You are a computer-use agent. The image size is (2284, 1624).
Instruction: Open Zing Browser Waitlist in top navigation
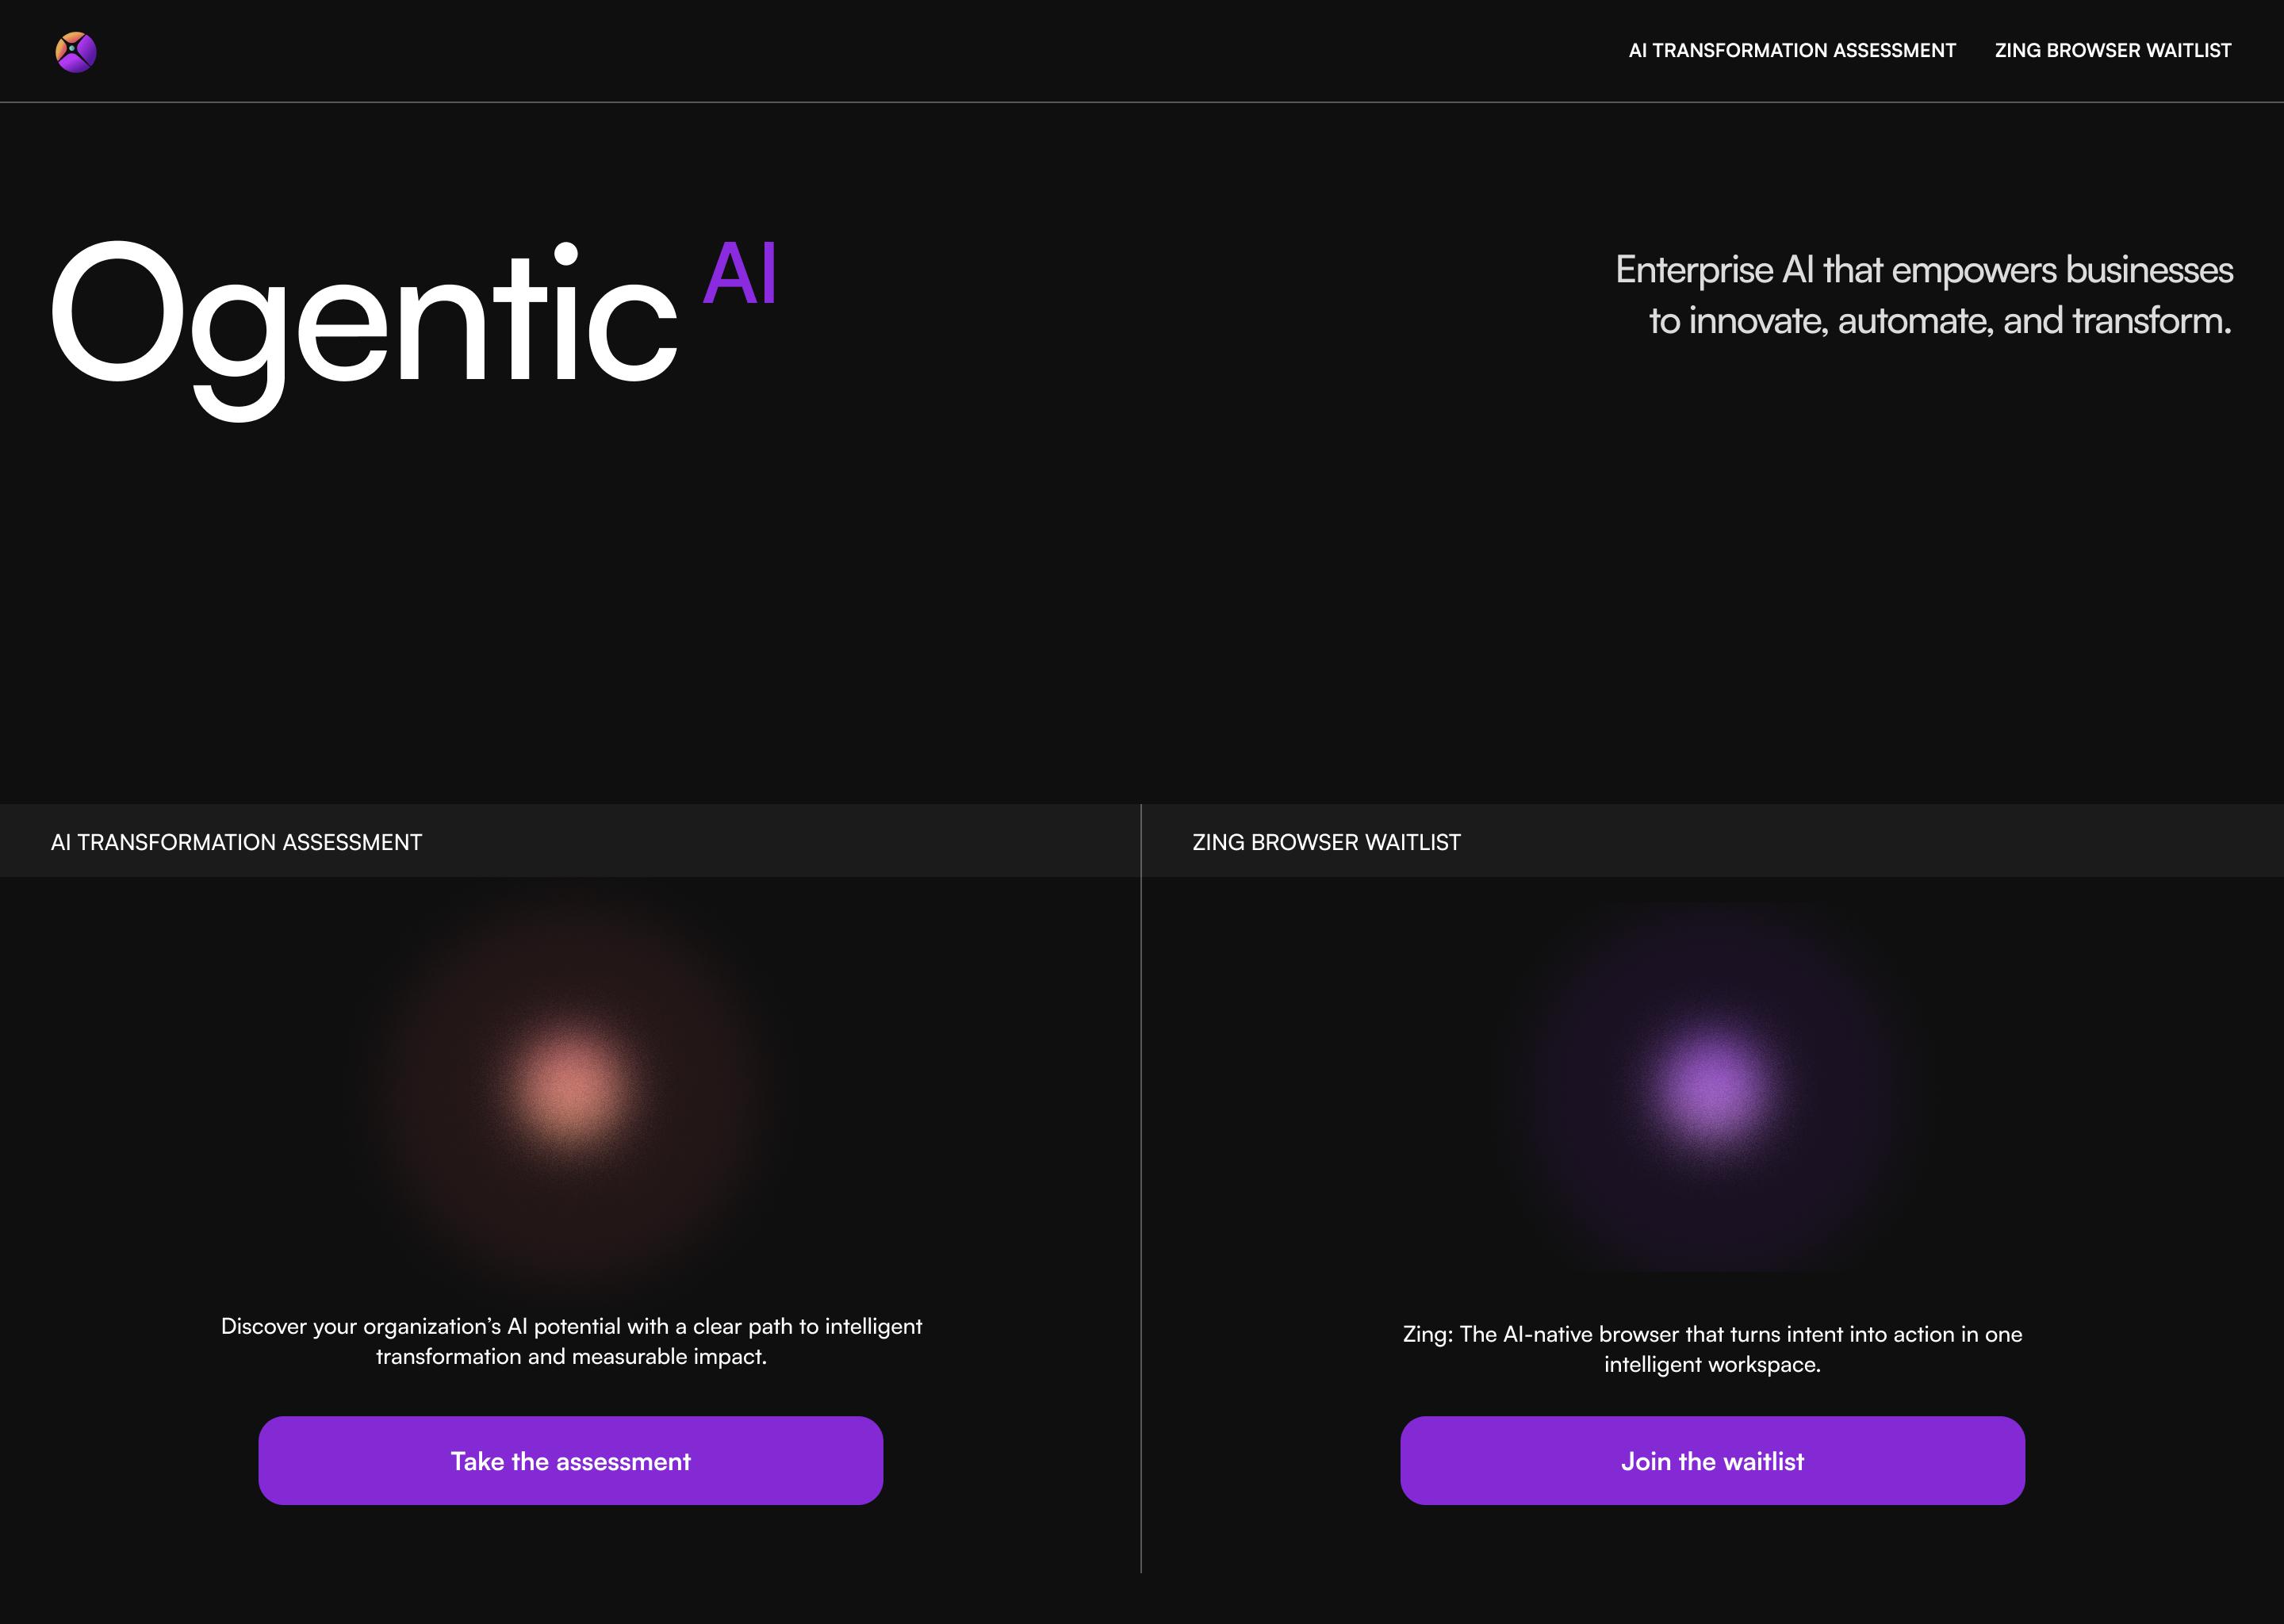pos(2112,51)
